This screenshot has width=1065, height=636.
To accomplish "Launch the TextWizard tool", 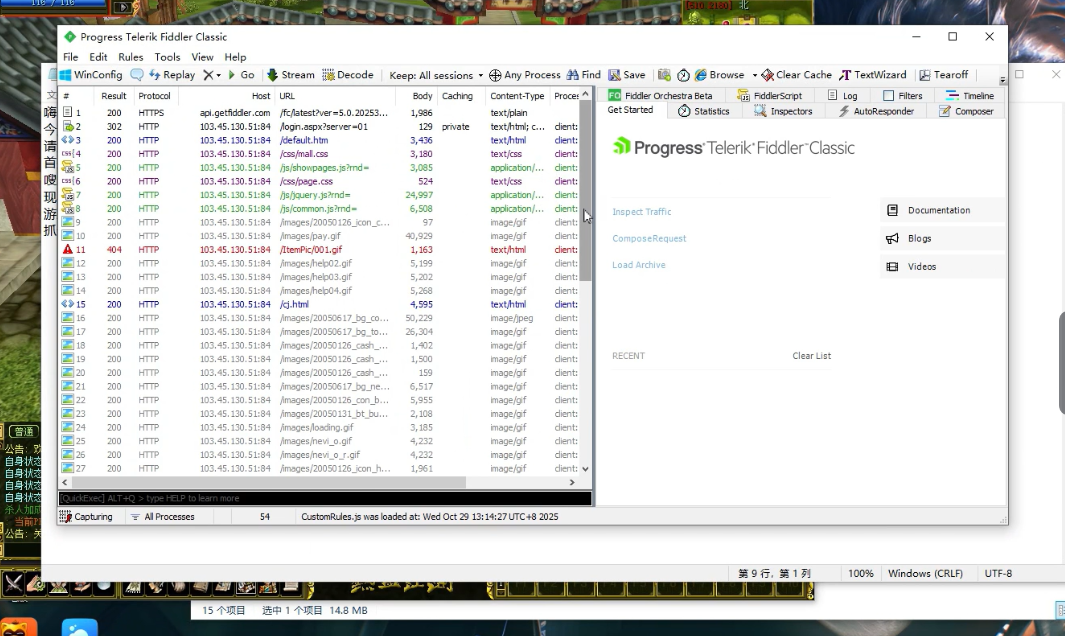I will coord(872,75).
